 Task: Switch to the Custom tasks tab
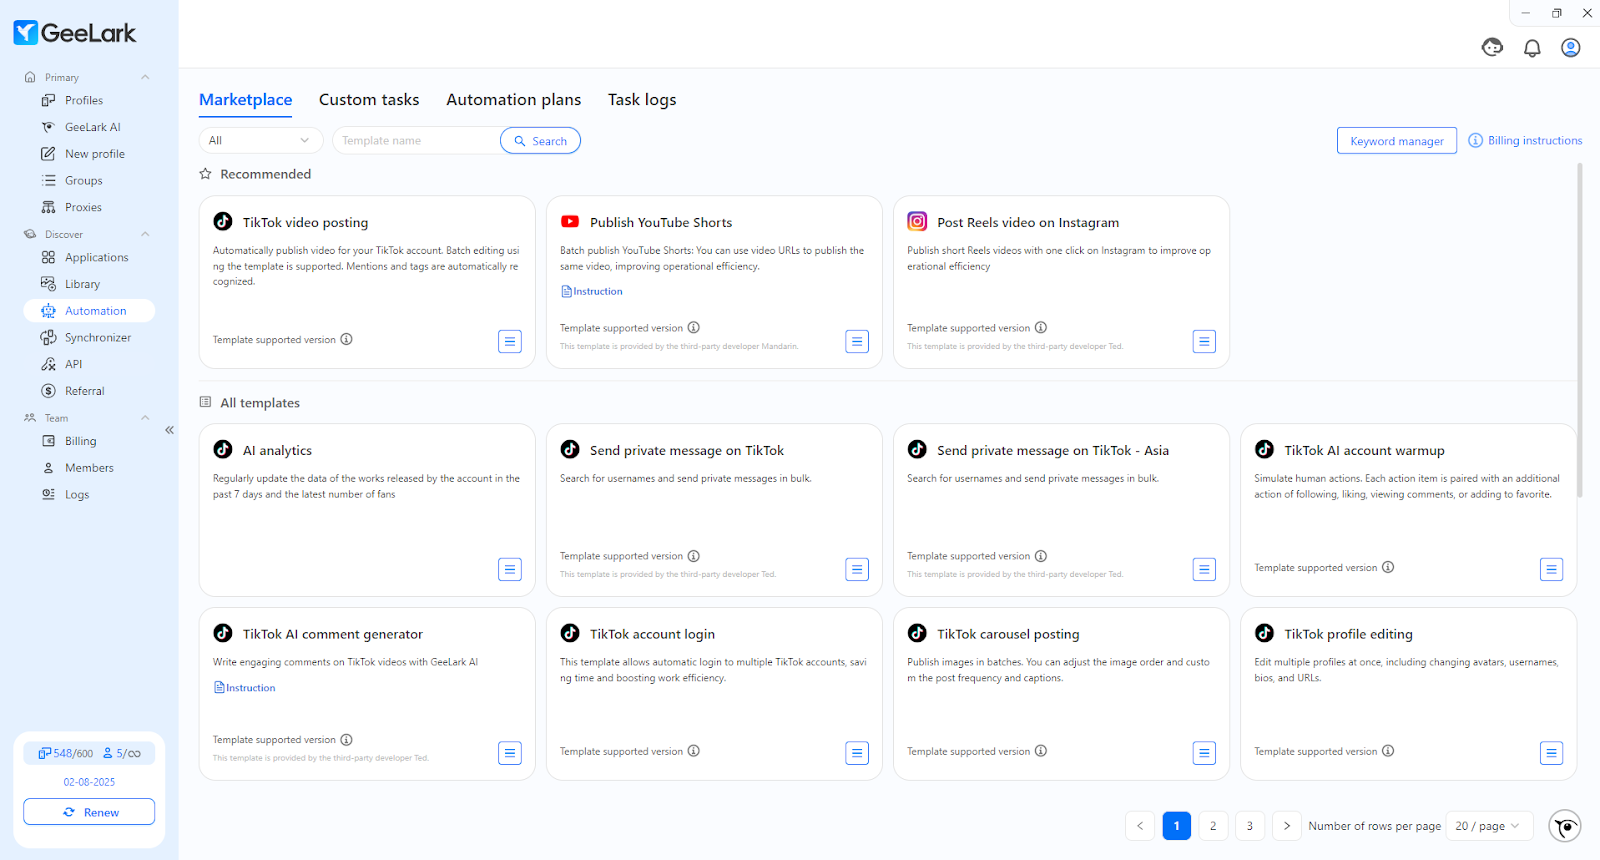coord(369,100)
